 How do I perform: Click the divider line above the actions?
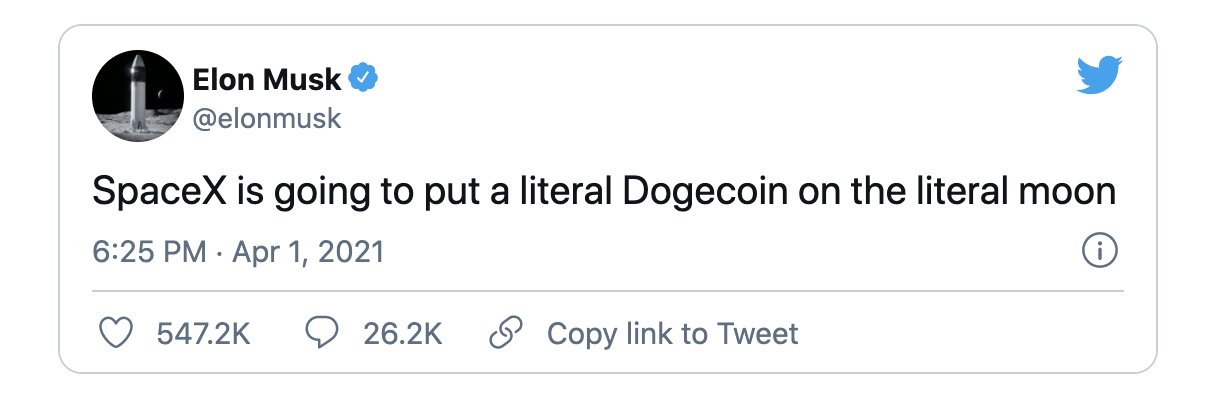pyautogui.click(x=608, y=290)
